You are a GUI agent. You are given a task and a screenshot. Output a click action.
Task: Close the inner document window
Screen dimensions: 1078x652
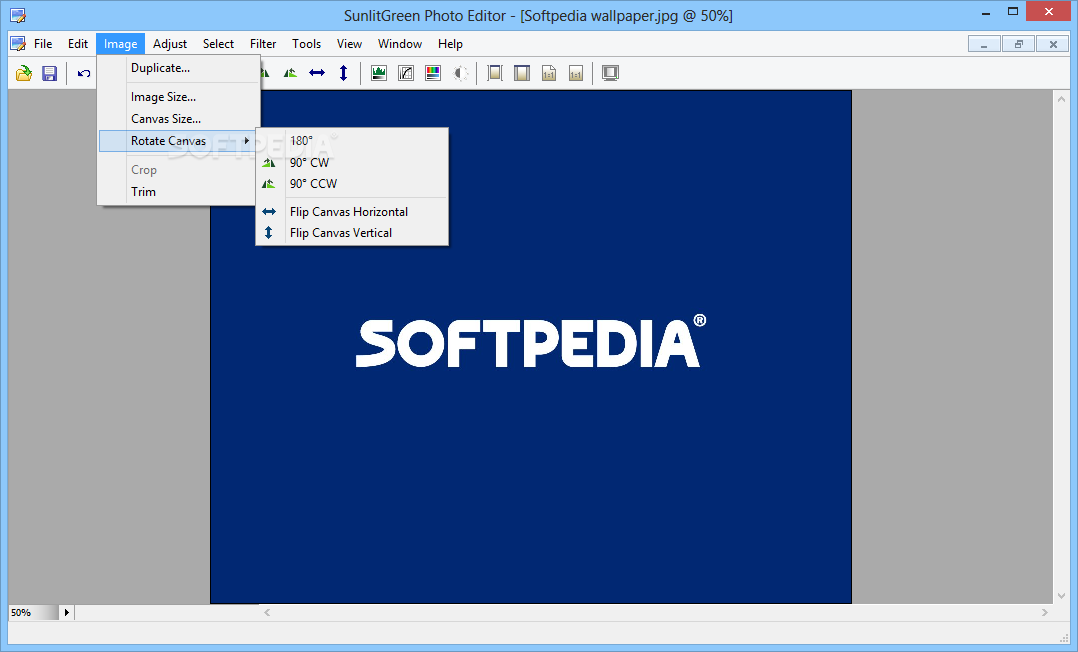[x=1053, y=44]
